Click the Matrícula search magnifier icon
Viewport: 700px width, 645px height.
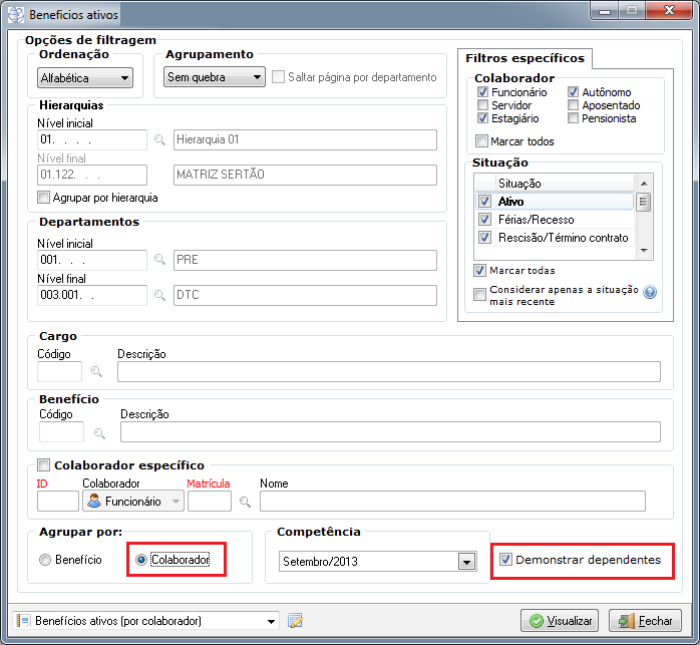245,502
